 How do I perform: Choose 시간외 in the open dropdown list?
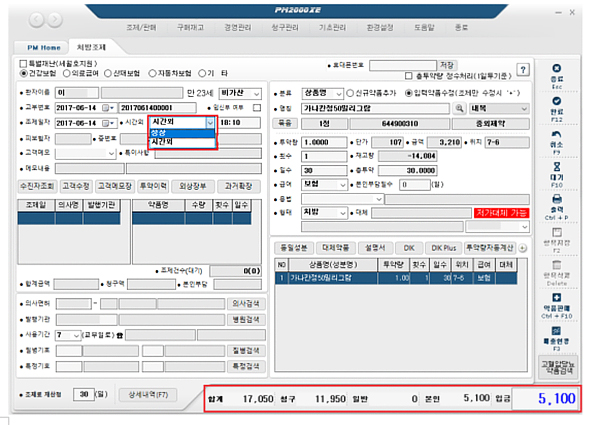[183, 142]
